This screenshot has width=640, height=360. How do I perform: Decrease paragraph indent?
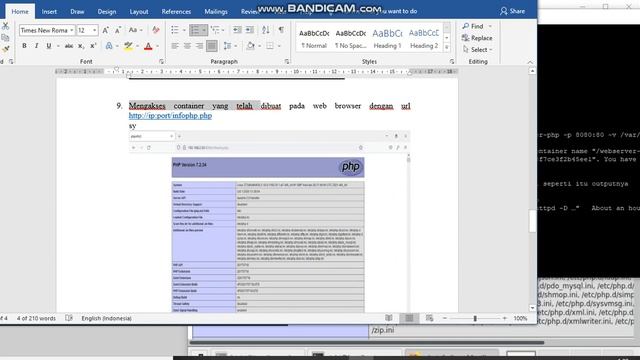(x=237, y=30)
